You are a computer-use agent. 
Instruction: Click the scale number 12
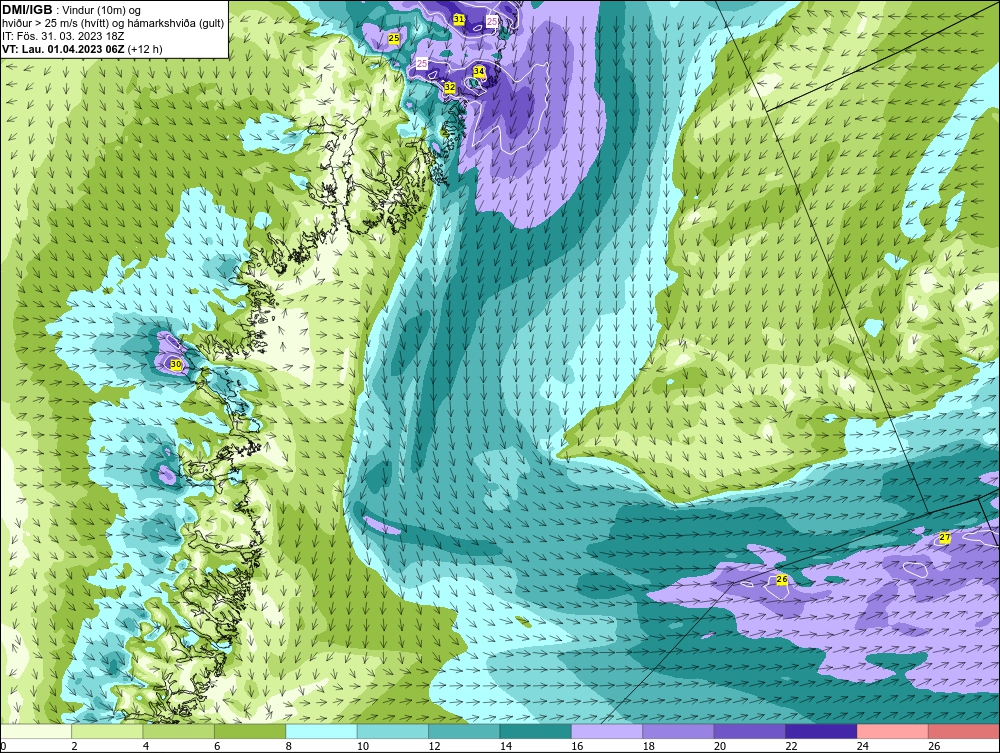coord(434,746)
